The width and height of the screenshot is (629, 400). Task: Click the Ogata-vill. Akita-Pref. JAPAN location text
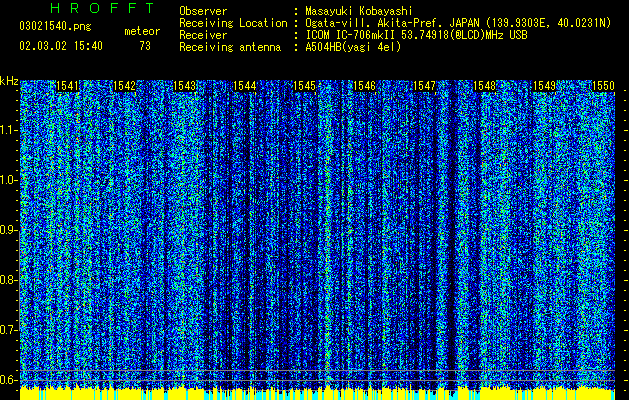(x=458, y=23)
